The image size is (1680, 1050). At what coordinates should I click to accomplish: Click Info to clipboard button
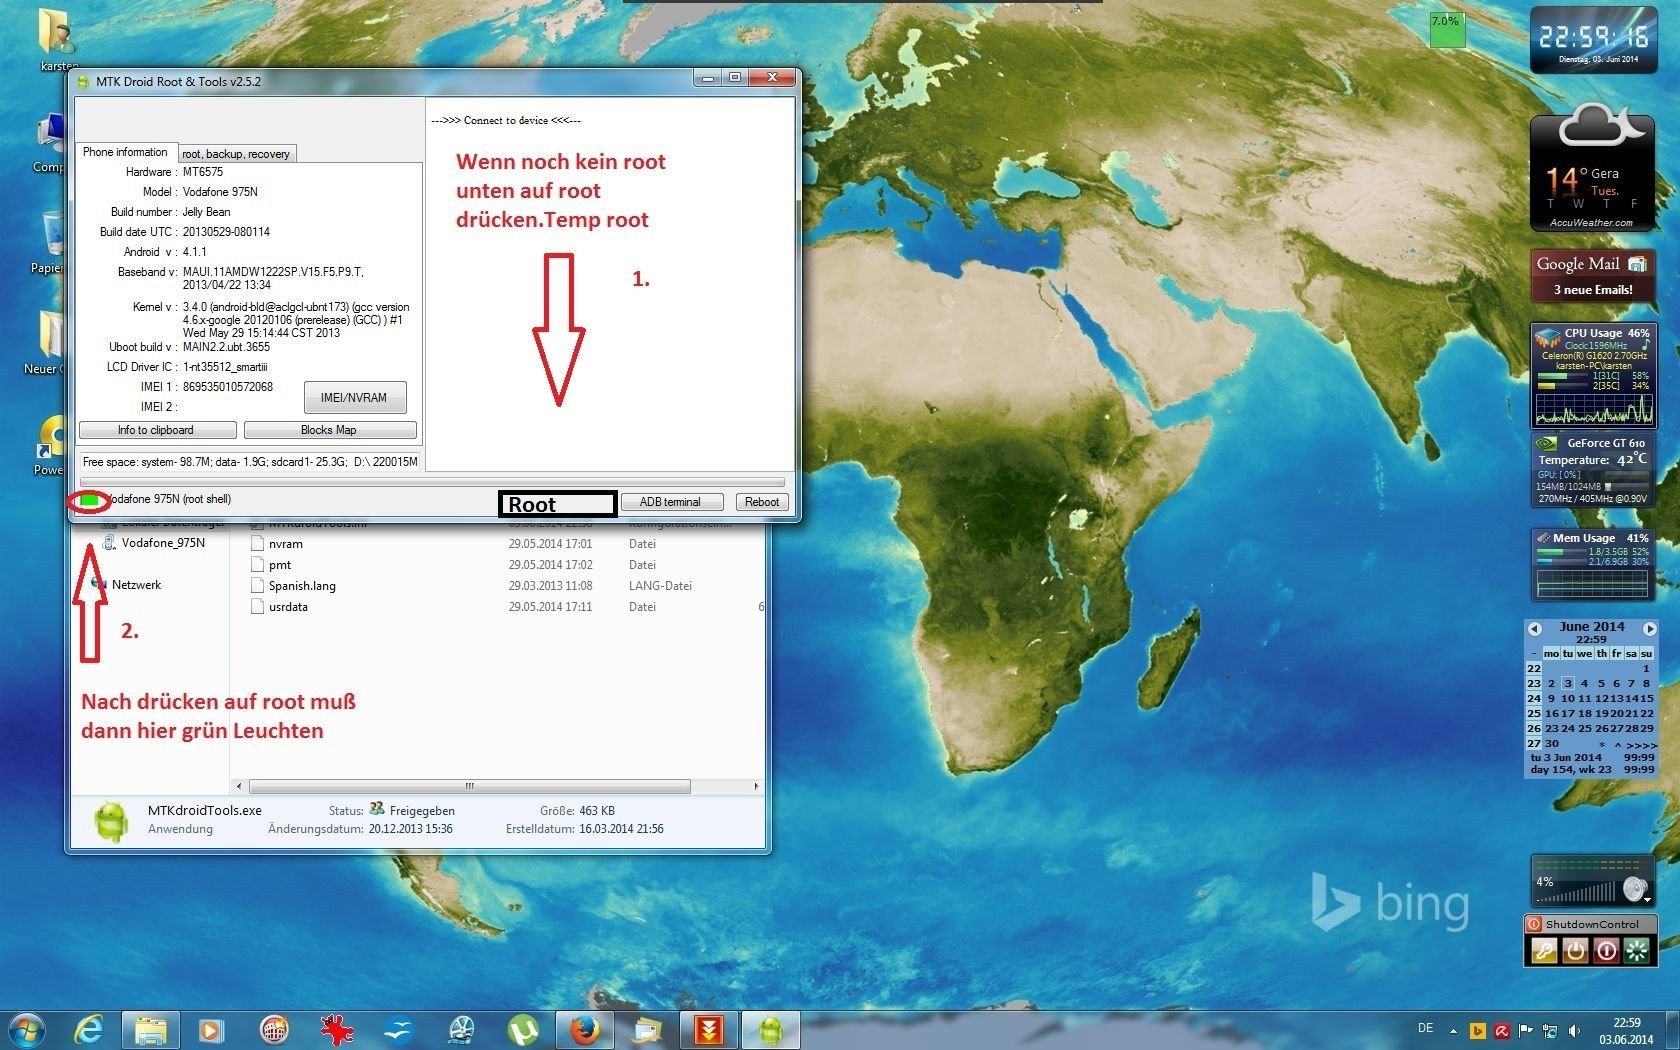pos(157,430)
